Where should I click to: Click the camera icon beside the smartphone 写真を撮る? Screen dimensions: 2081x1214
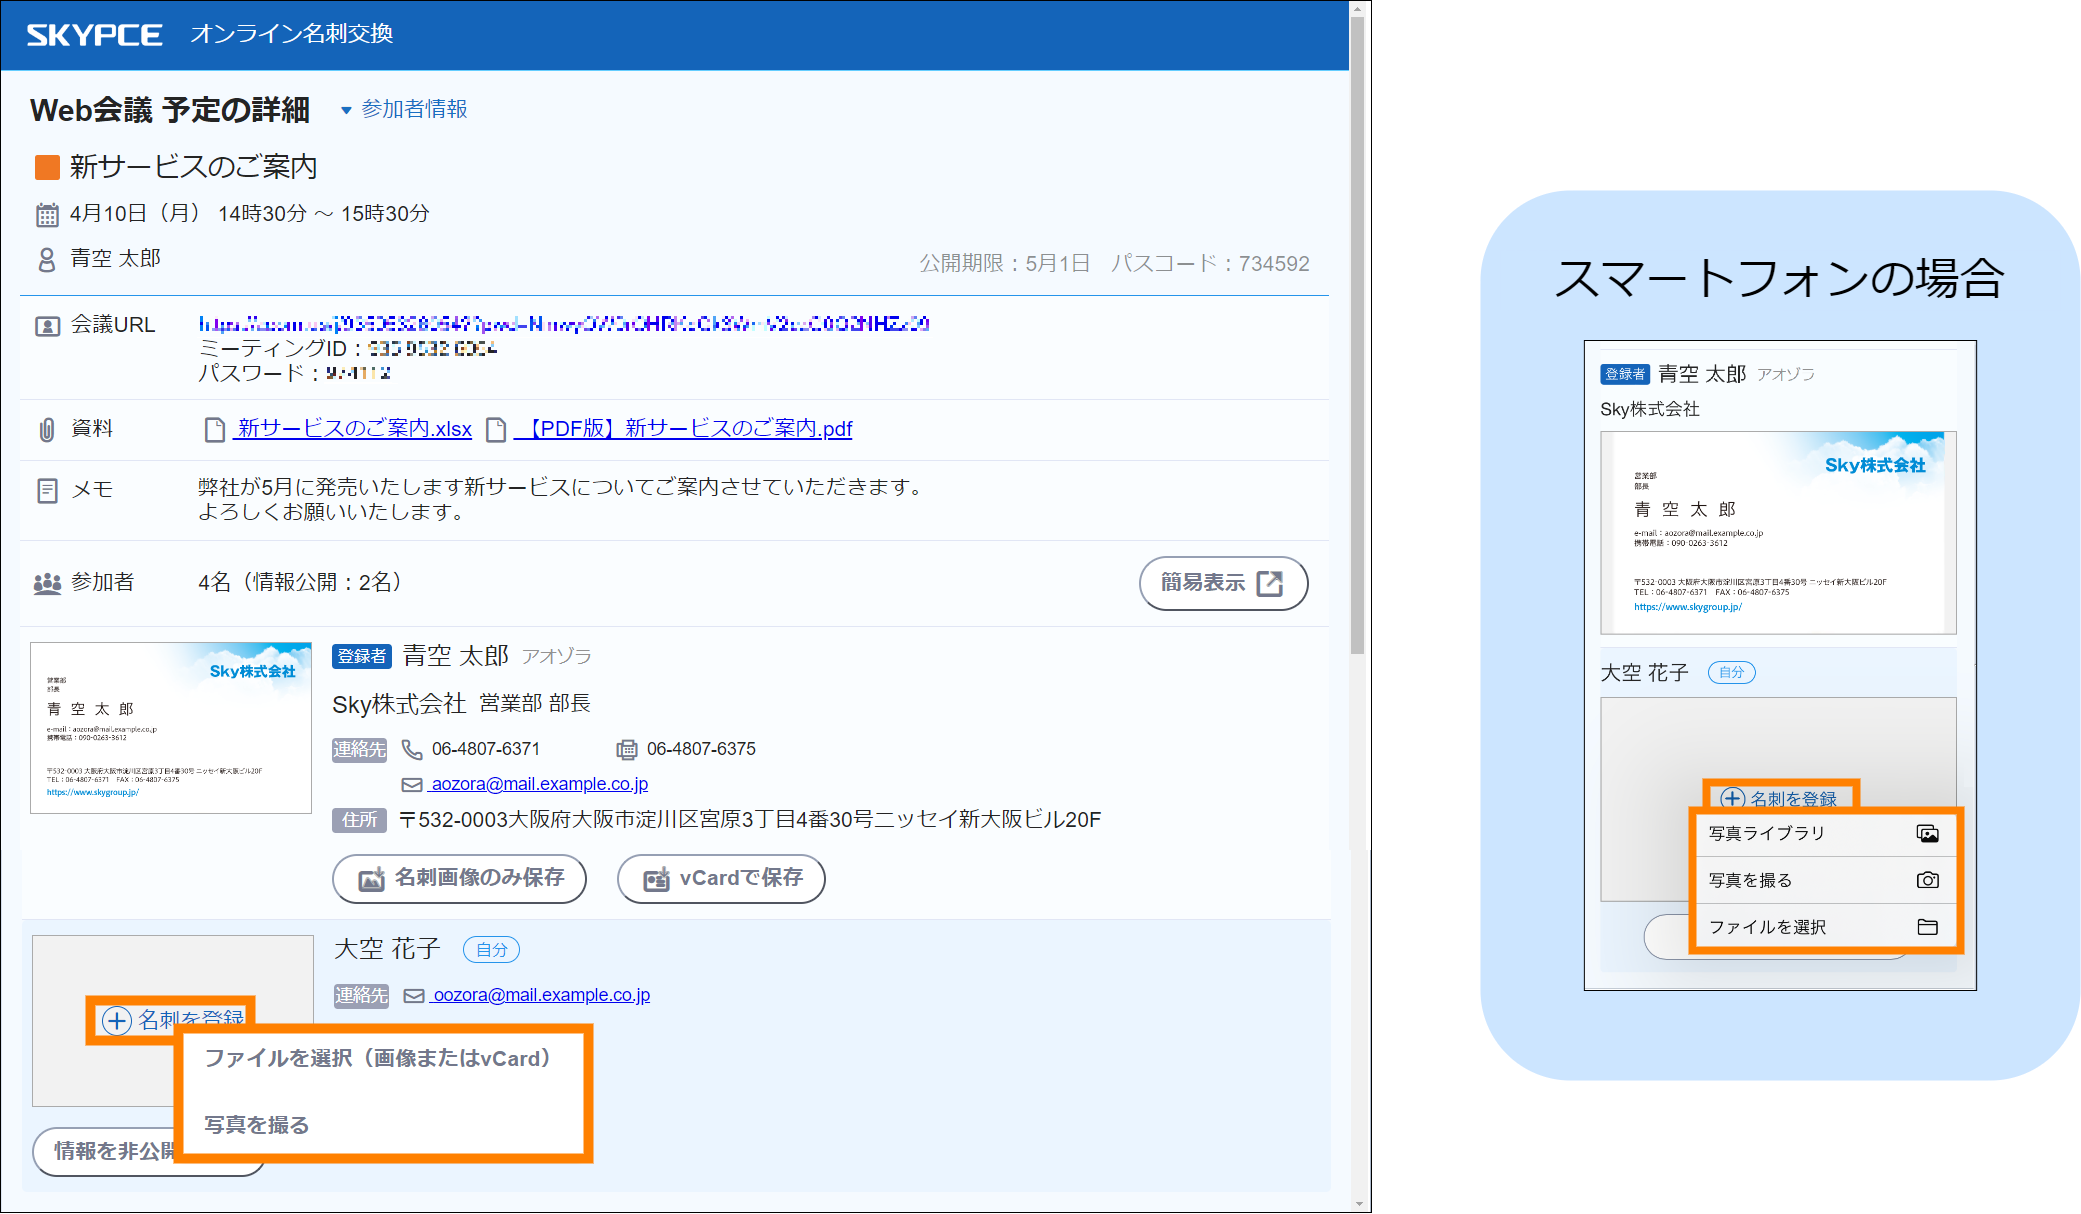pos(1927,880)
